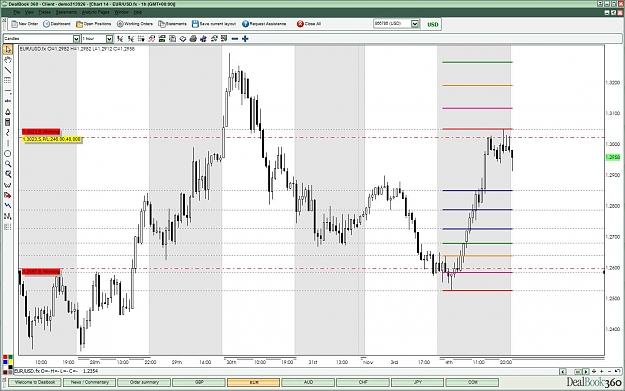Save current layout
This screenshot has height=391, width=625.
click(x=214, y=24)
